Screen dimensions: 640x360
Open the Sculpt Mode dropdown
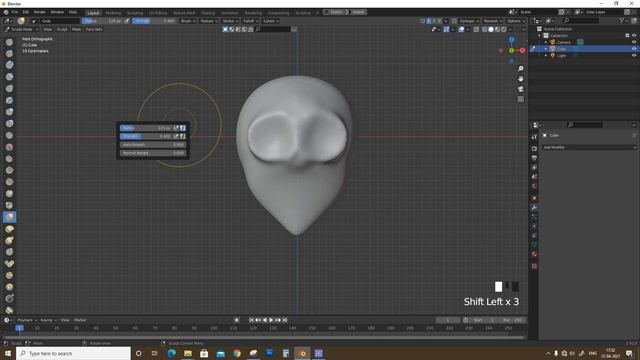22,29
